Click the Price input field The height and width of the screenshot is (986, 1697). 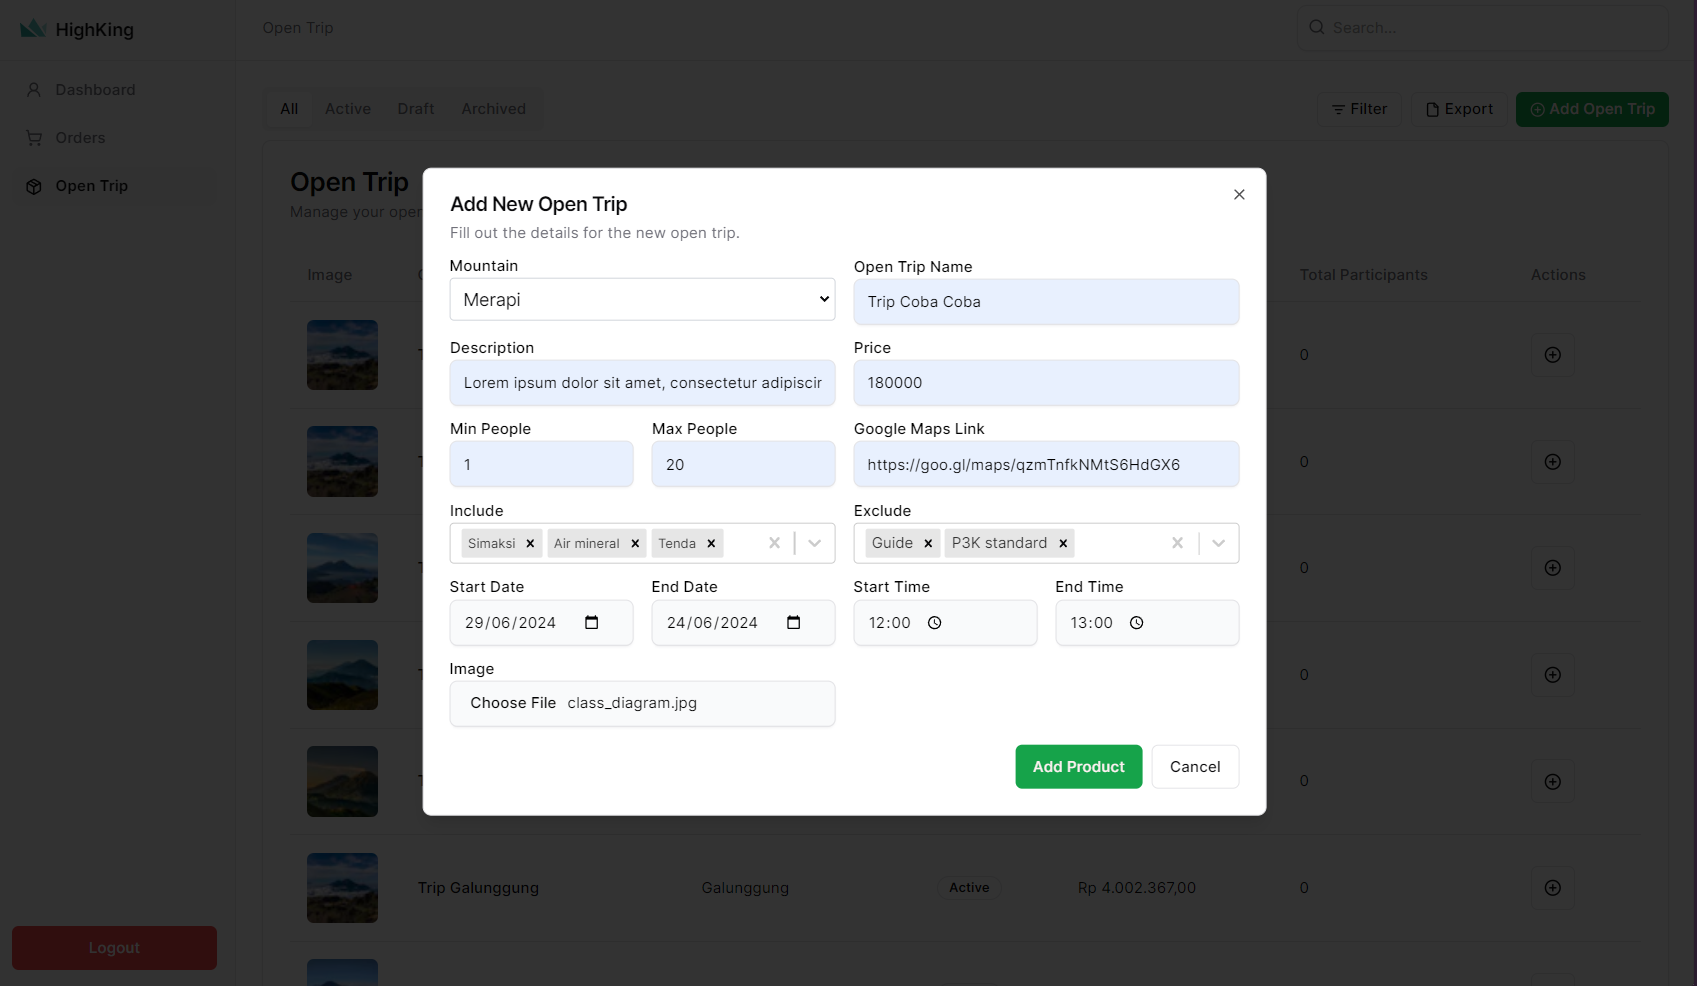tap(1046, 383)
